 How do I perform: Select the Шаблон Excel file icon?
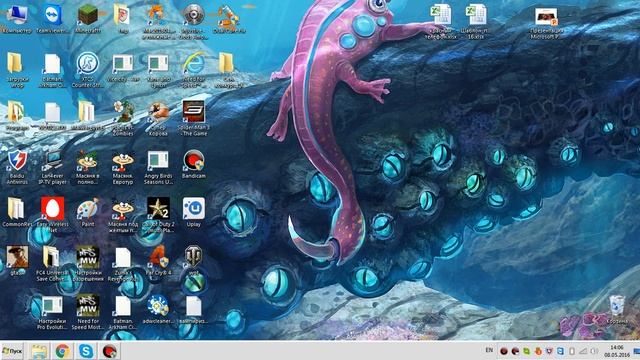[x=476, y=21]
